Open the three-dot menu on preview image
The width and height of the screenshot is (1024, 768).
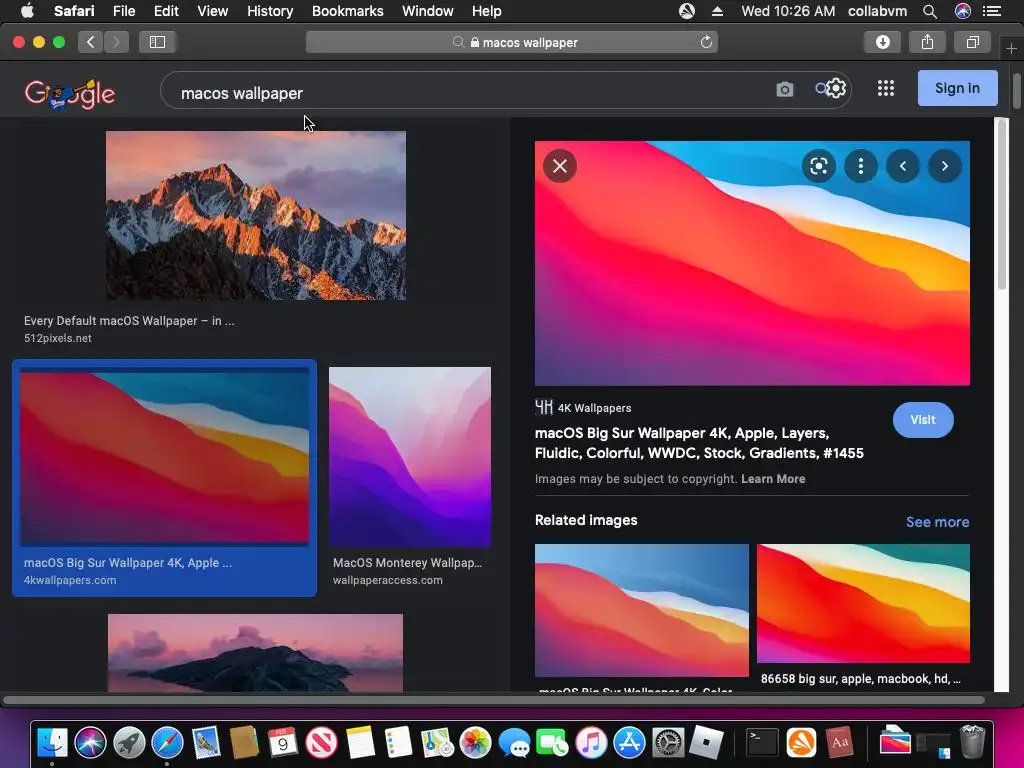point(861,166)
